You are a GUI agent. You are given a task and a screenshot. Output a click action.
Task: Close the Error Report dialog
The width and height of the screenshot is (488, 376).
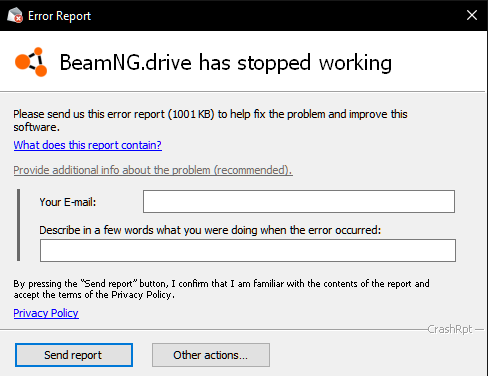472,15
